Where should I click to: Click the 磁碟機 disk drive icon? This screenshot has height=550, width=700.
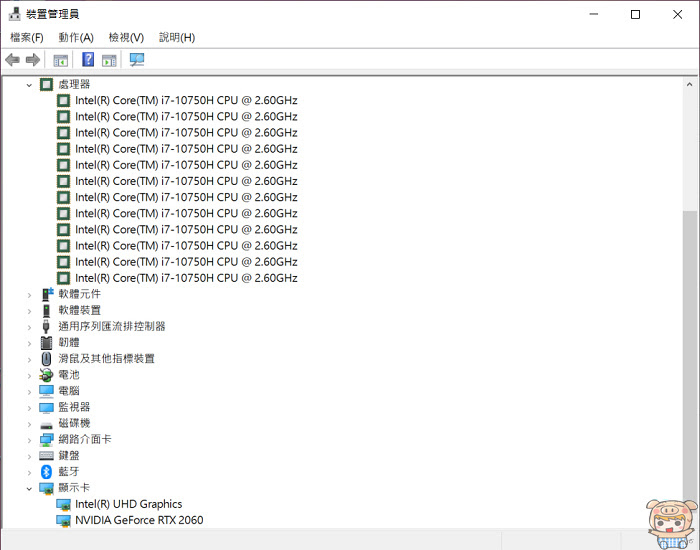[x=46, y=425]
